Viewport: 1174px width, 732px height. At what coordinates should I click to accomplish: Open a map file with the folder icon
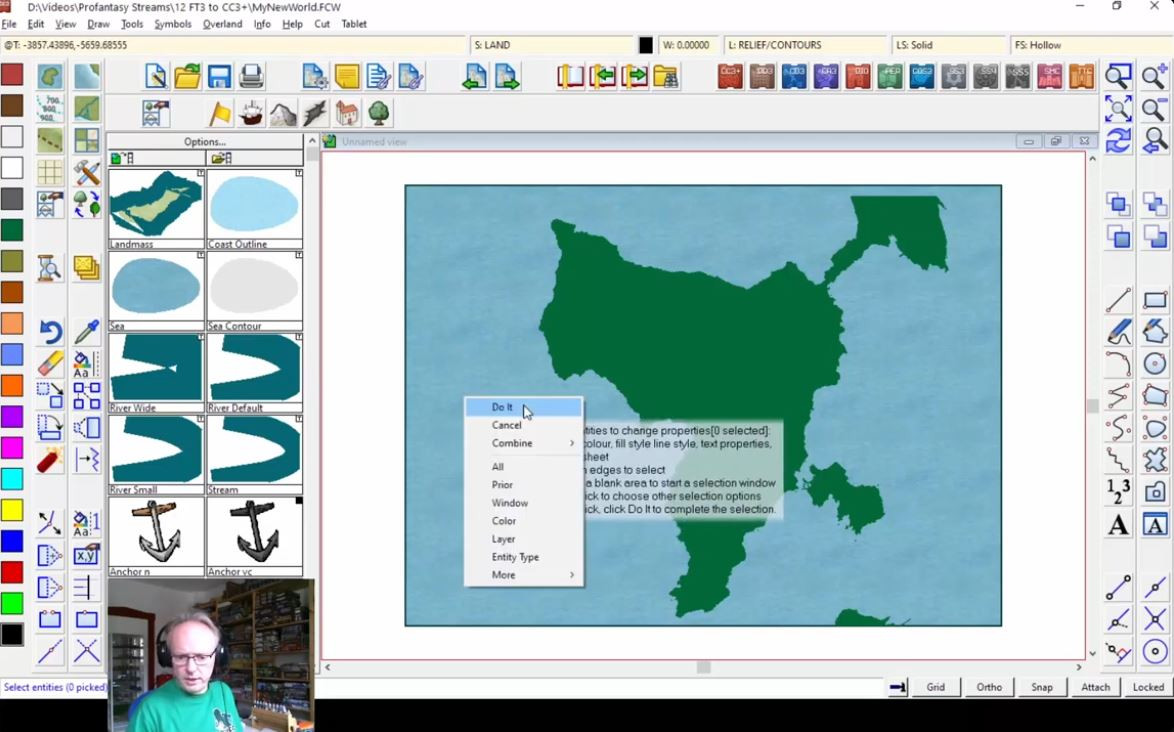click(187, 76)
